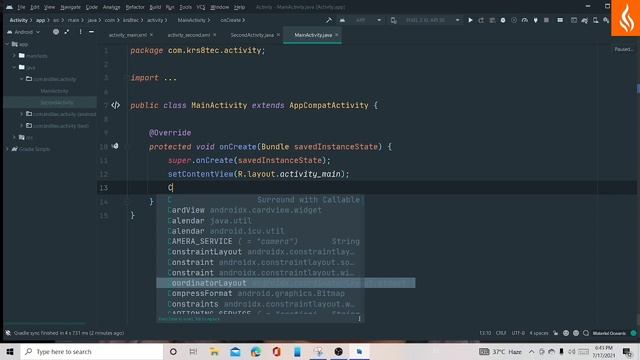Select MainActivity in project tree

(54, 91)
